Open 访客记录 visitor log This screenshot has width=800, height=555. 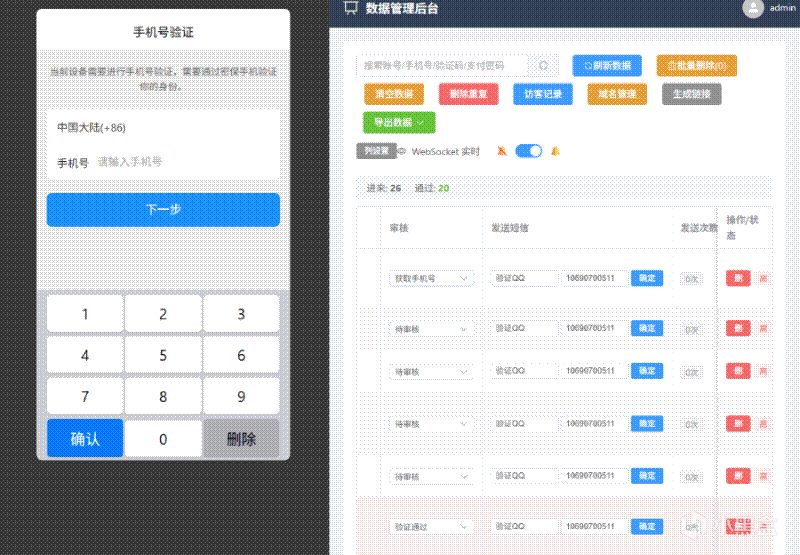pyautogui.click(x=543, y=94)
